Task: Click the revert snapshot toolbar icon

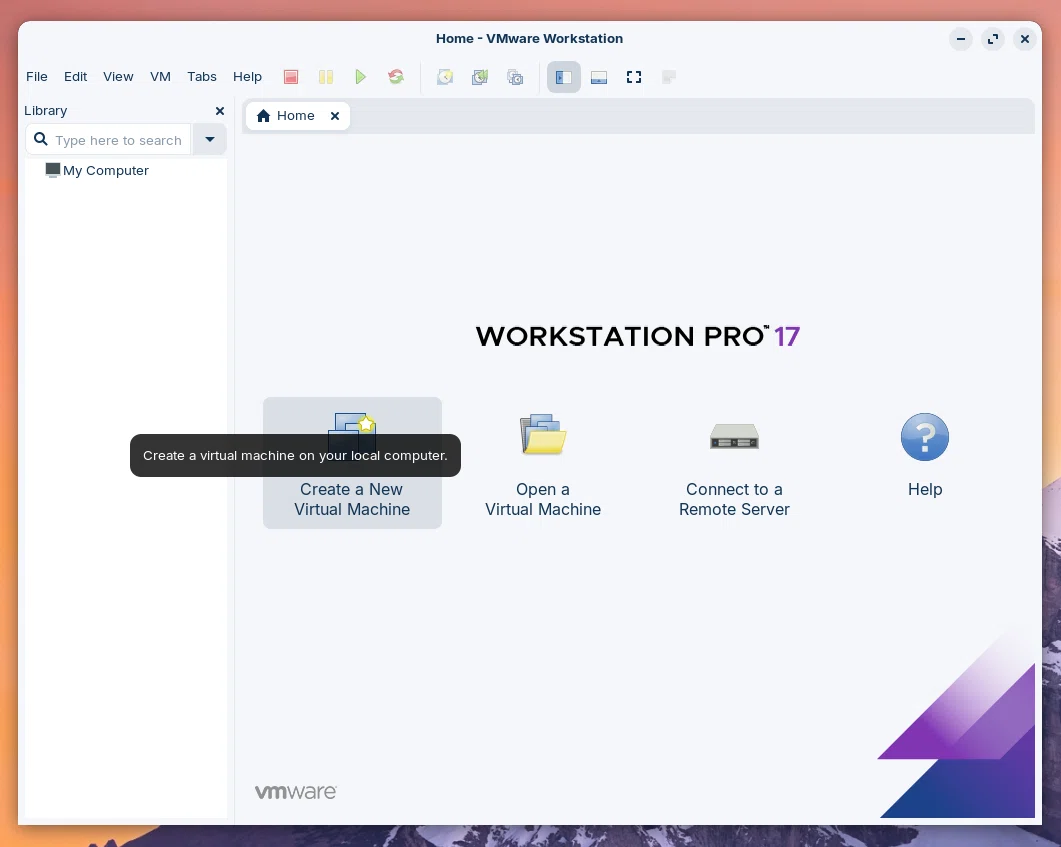Action: point(480,77)
